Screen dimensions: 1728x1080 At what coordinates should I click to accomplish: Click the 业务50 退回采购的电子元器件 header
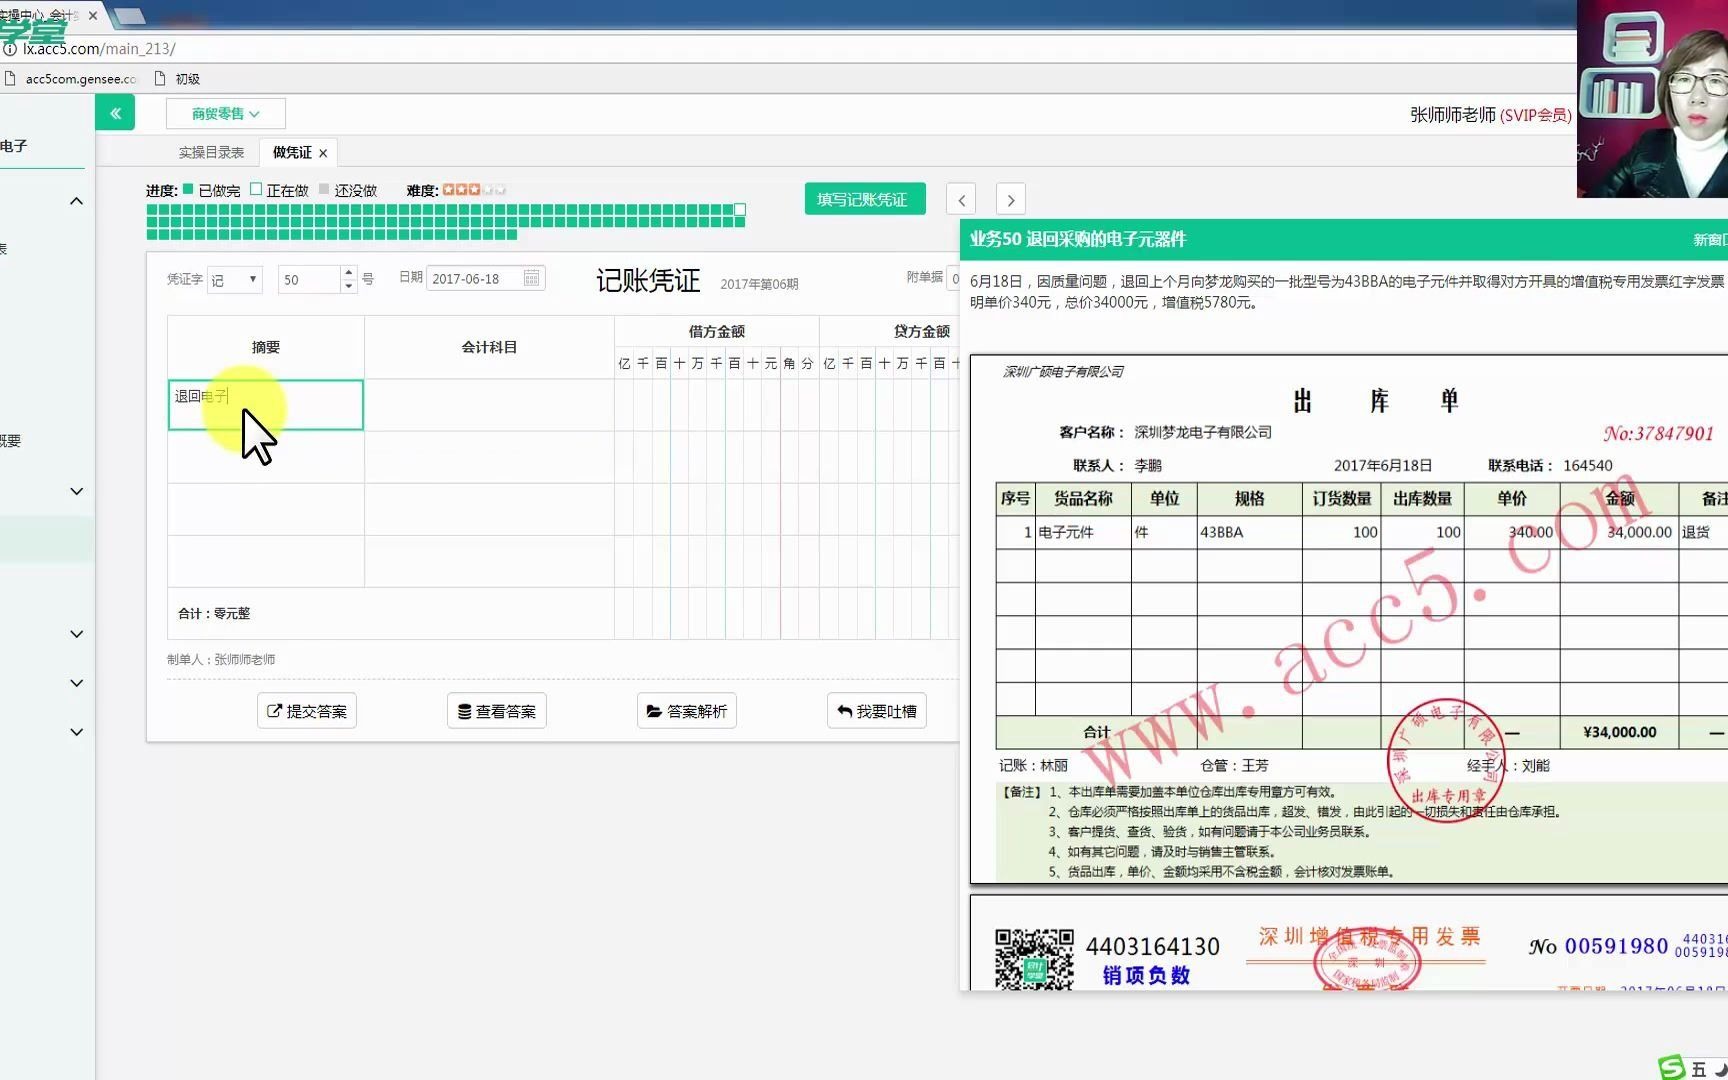pyautogui.click(x=1077, y=239)
